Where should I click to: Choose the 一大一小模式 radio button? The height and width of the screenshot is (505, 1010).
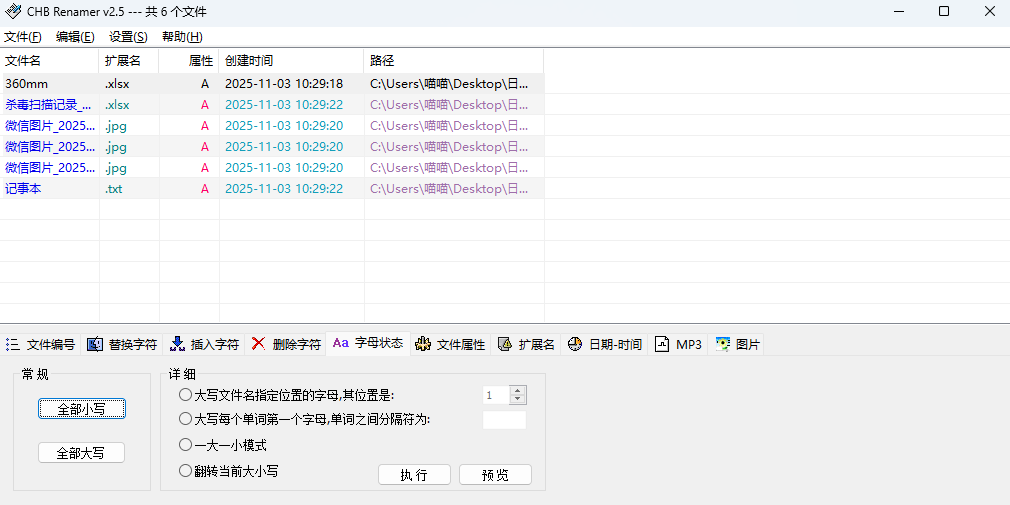tap(185, 444)
